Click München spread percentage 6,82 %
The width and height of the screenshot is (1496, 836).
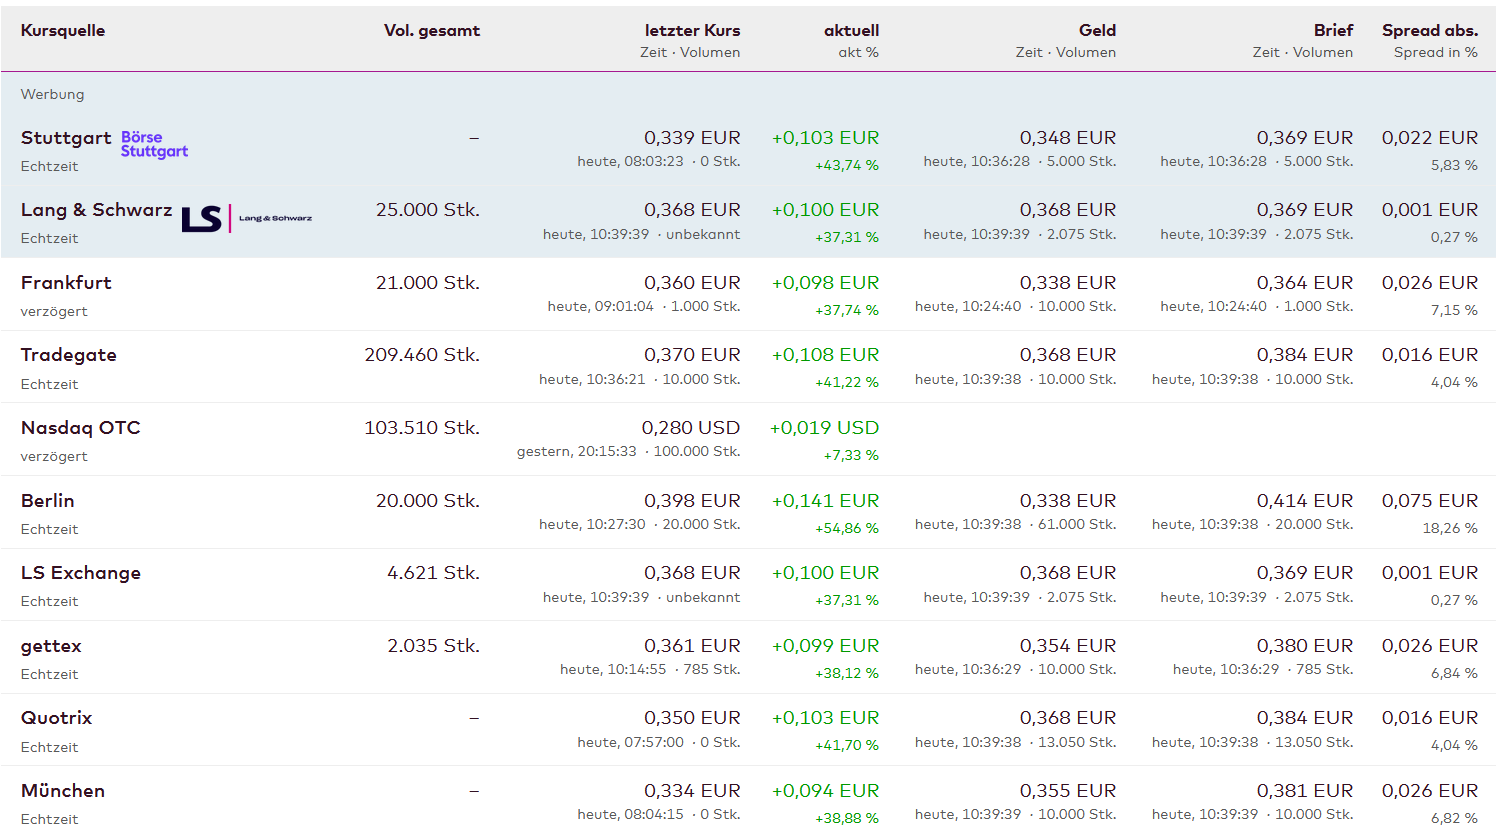click(x=1454, y=818)
